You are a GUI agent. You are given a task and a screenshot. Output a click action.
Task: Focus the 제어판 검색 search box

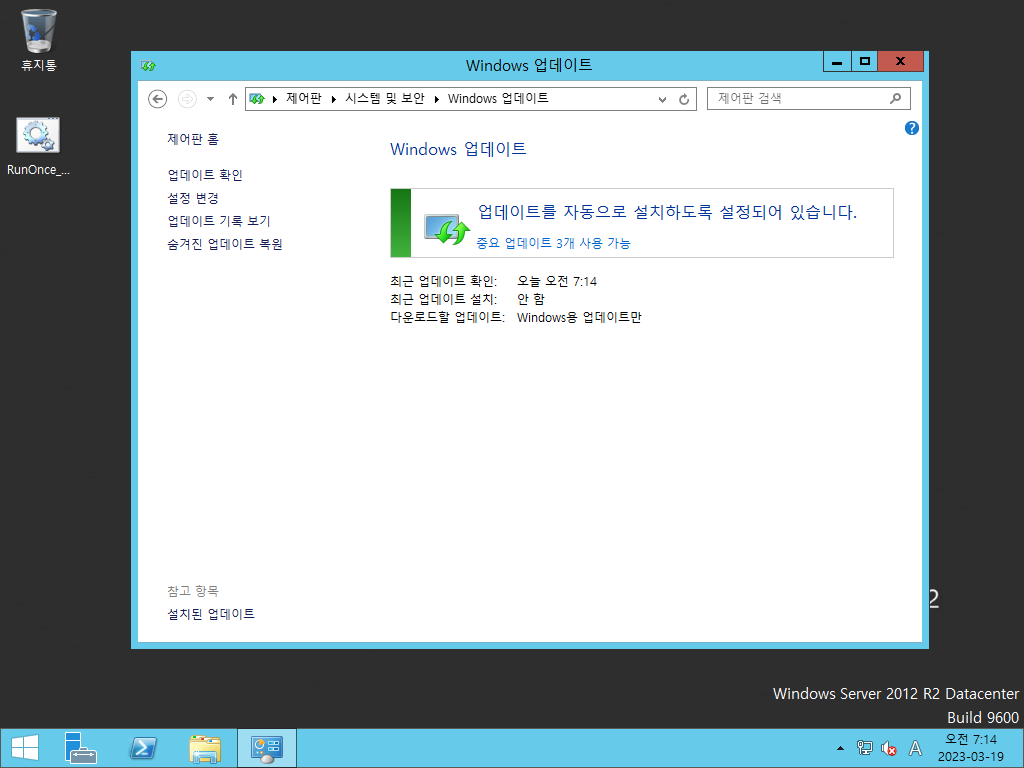pos(808,99)
